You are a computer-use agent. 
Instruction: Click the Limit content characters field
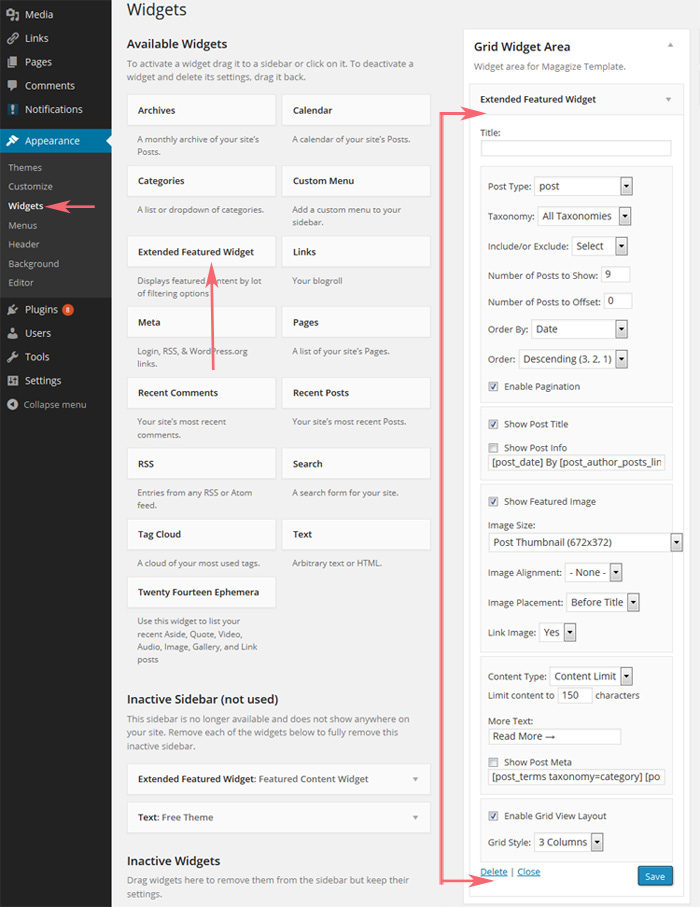(574, 695)
